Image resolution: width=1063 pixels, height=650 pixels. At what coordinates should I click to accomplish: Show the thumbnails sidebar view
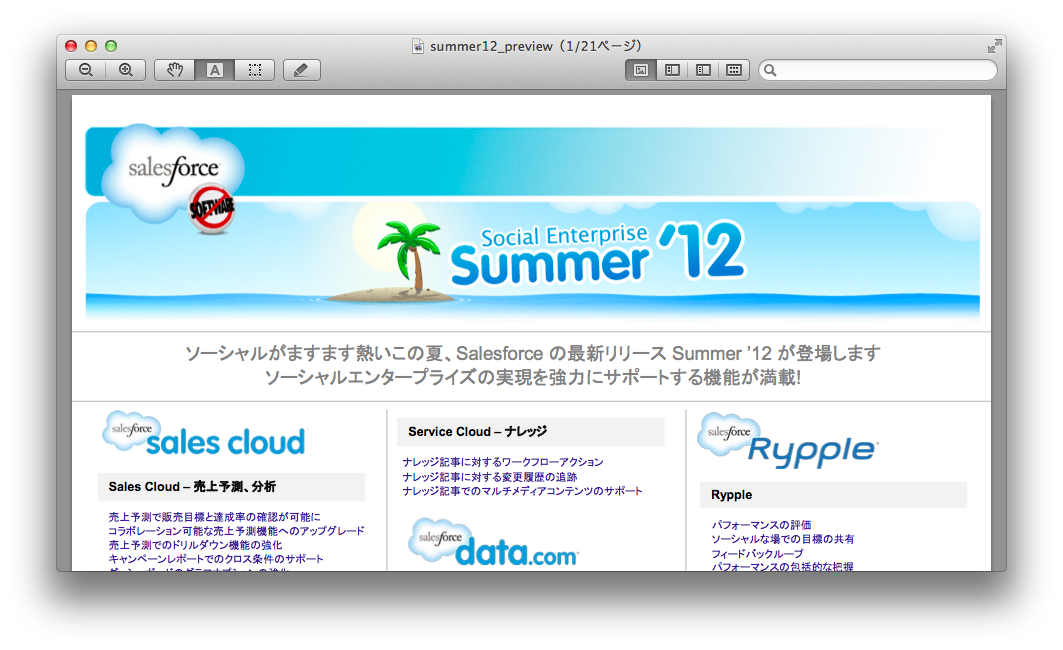click(x=672, y=70)
